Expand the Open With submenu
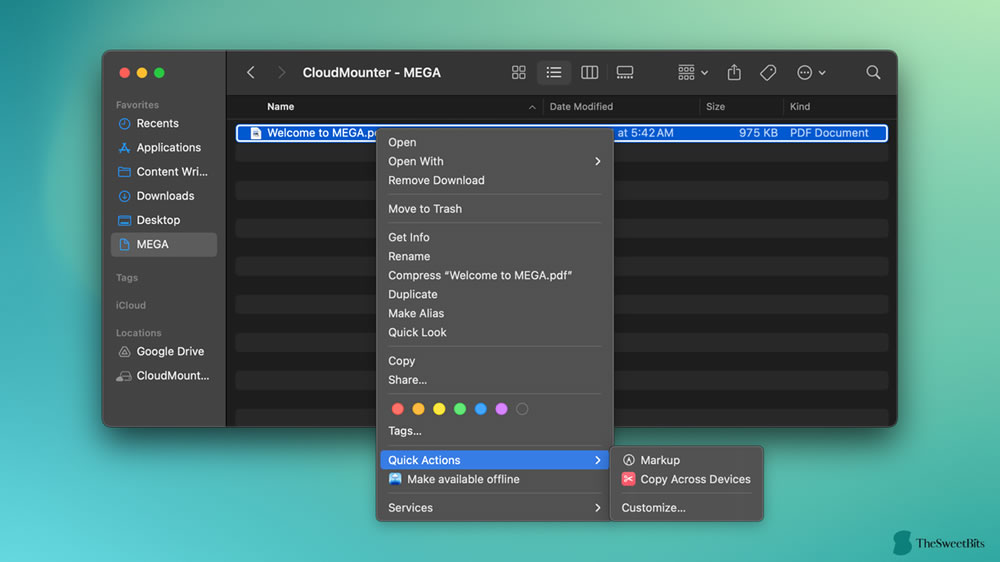 click(494, 161)
